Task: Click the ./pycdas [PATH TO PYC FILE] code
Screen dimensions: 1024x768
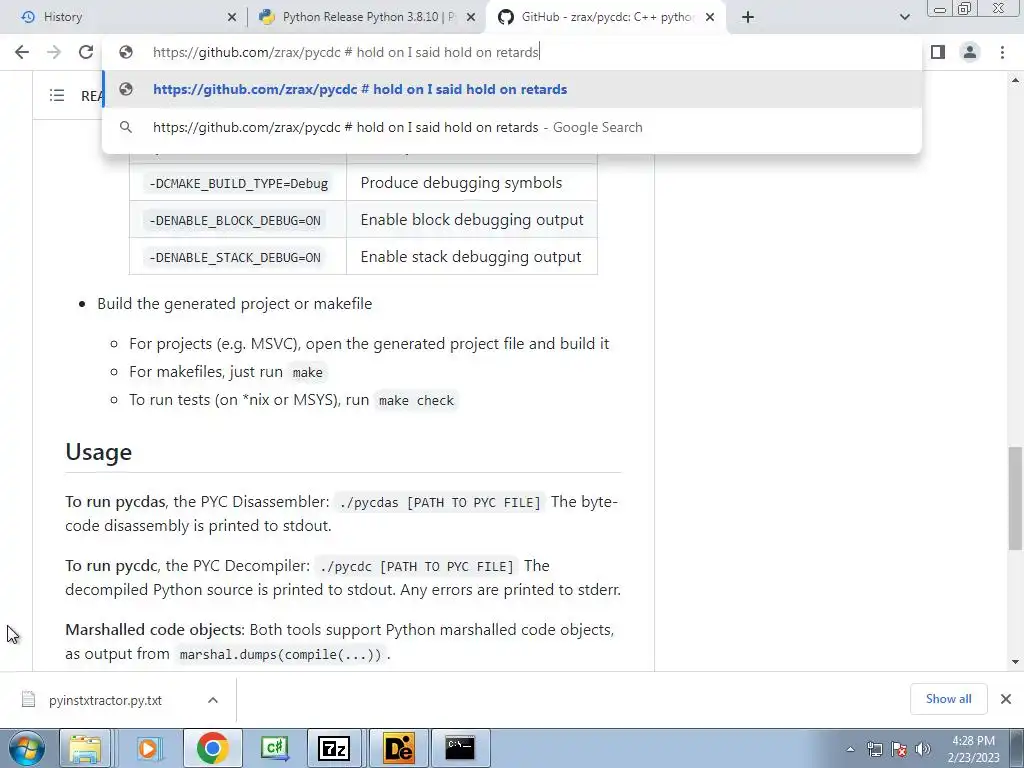Action: [440, 502]
